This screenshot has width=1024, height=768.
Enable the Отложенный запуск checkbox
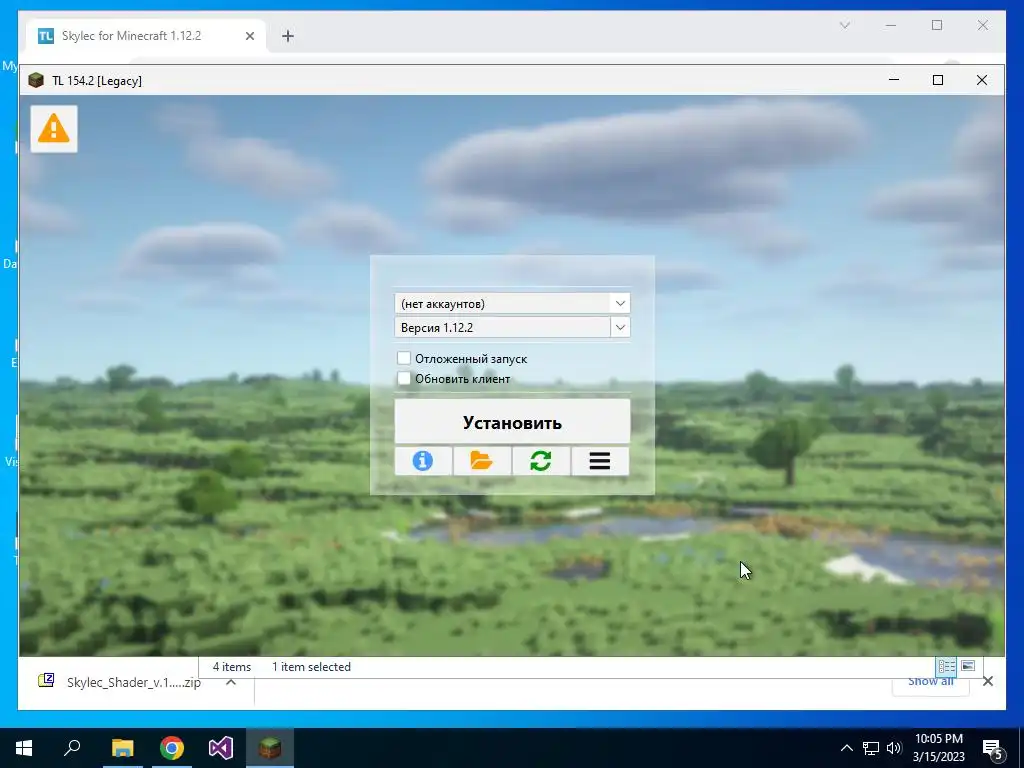404,358
